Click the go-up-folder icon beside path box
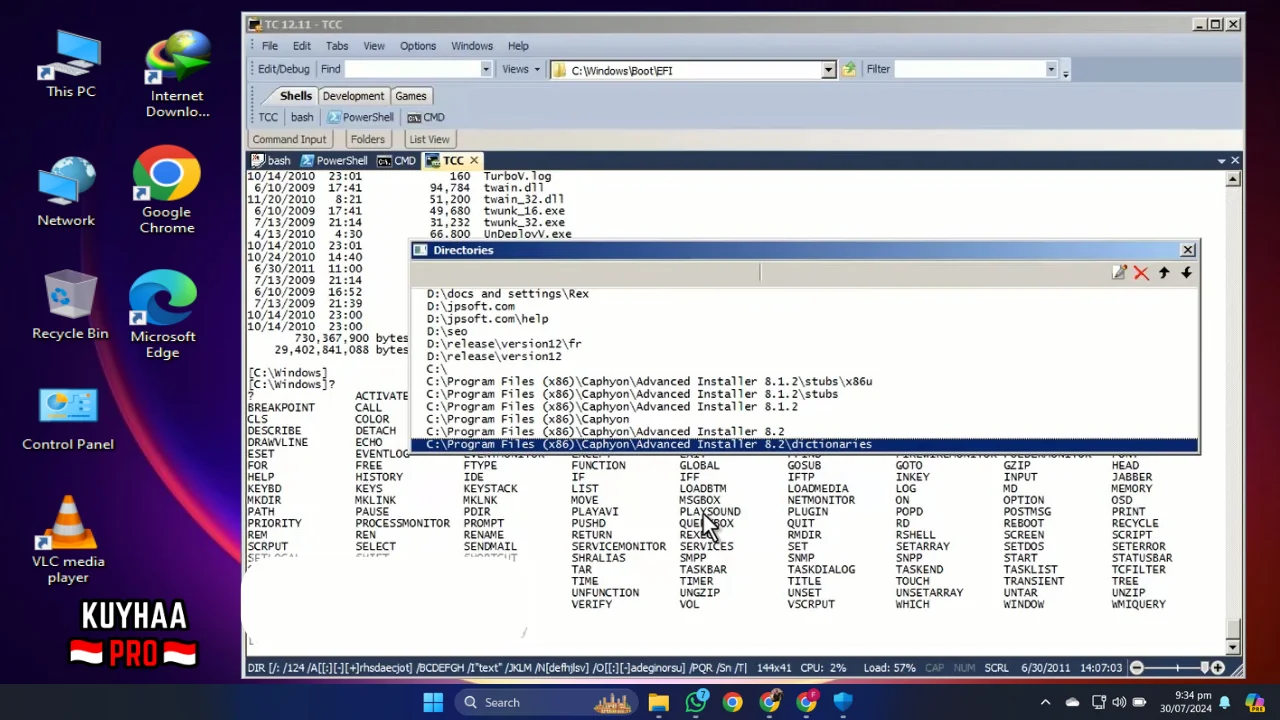Screen dimensions: 1280x720 pos(849,69)
